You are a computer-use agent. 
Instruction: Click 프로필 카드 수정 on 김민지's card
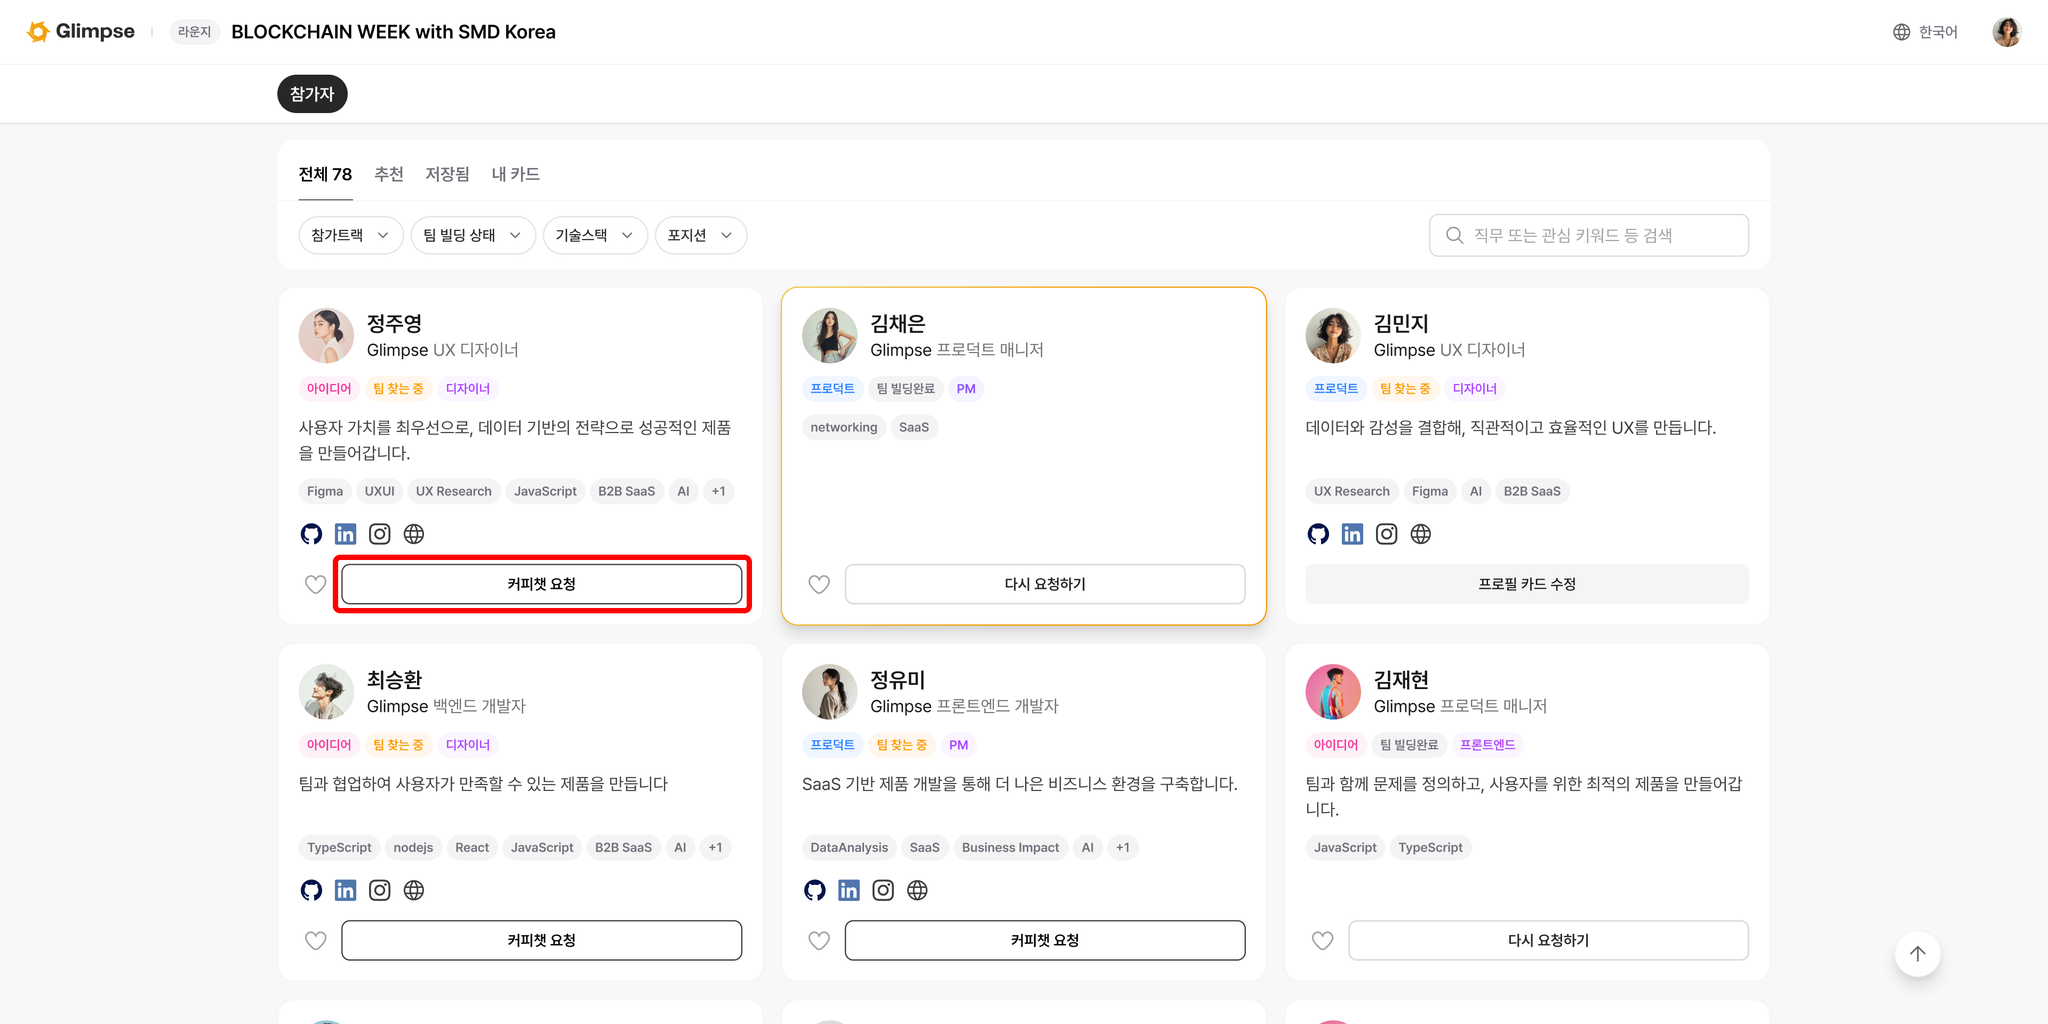tap(1527, 584)
